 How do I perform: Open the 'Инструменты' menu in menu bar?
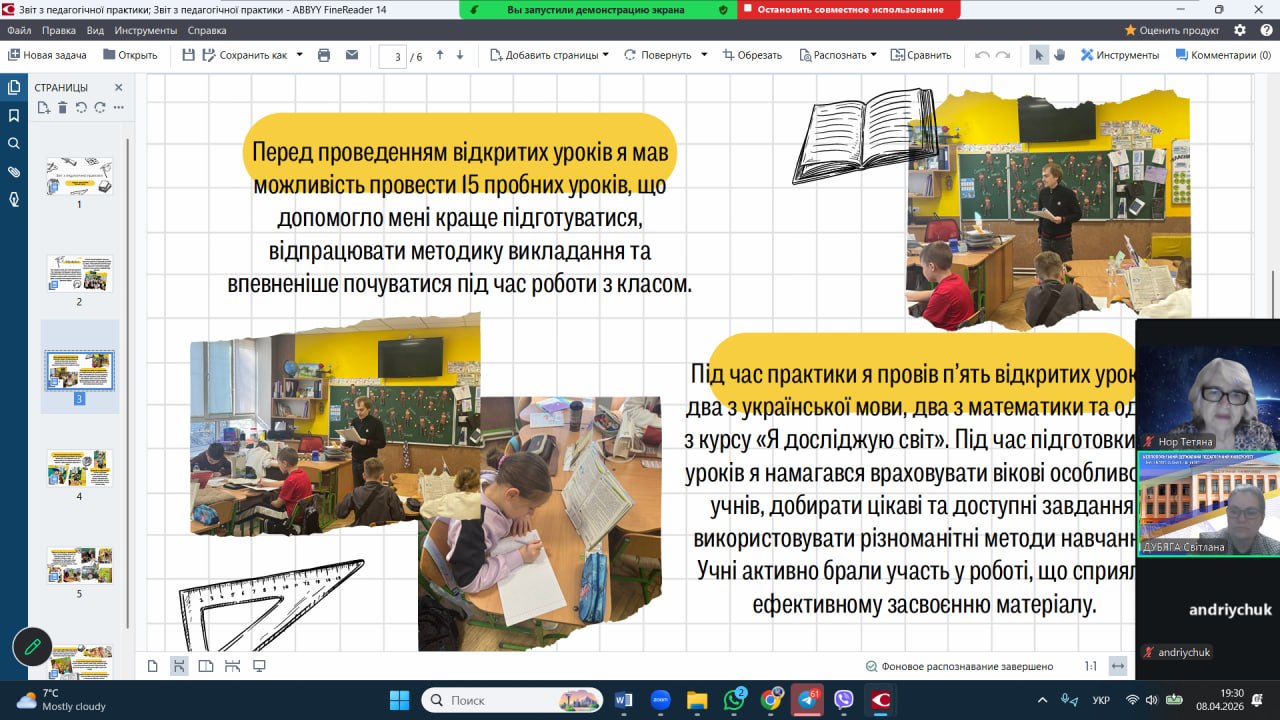pos(146,30)
